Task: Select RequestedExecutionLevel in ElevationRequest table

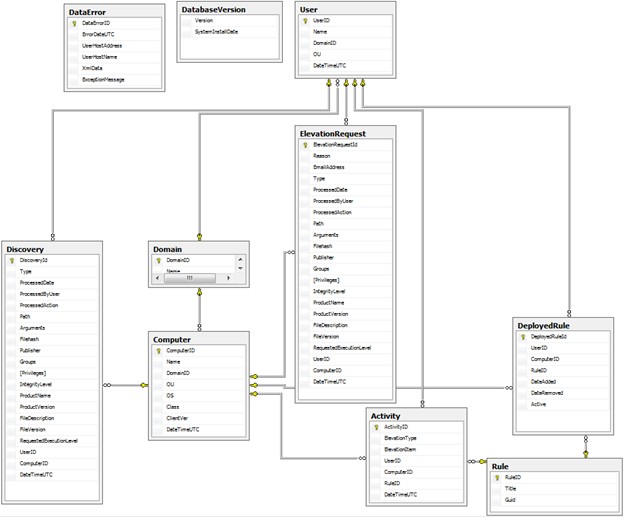Action: [x=346, y=348]
